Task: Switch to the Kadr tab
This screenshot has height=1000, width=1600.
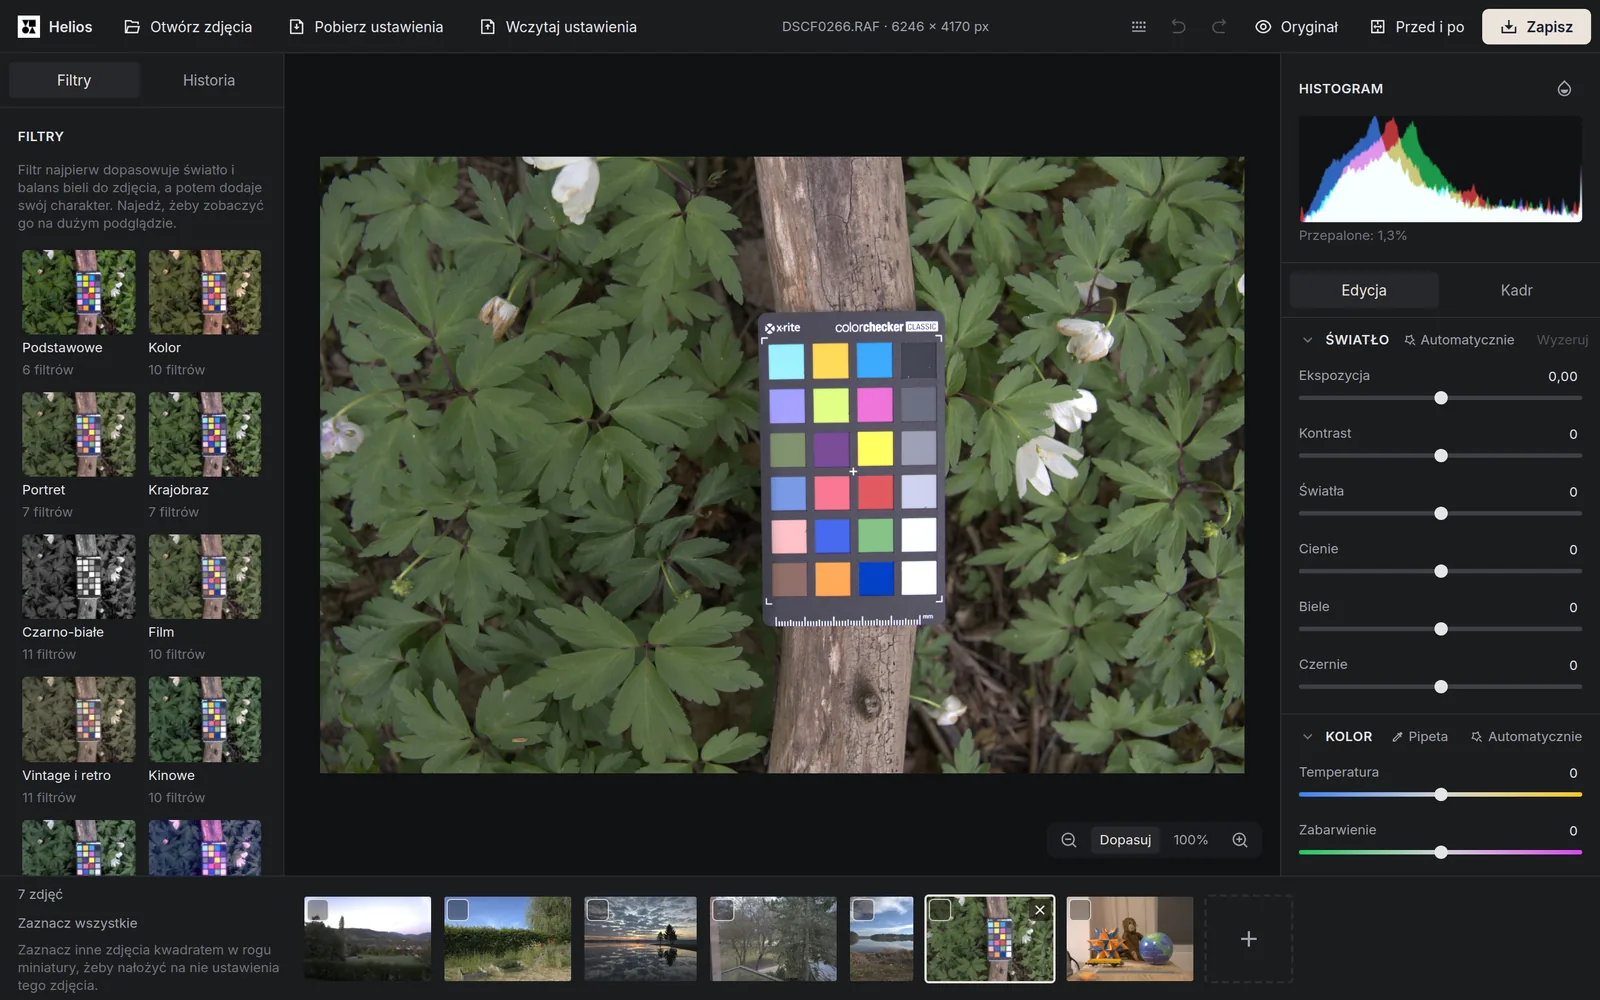Action: pos(1516,290)
